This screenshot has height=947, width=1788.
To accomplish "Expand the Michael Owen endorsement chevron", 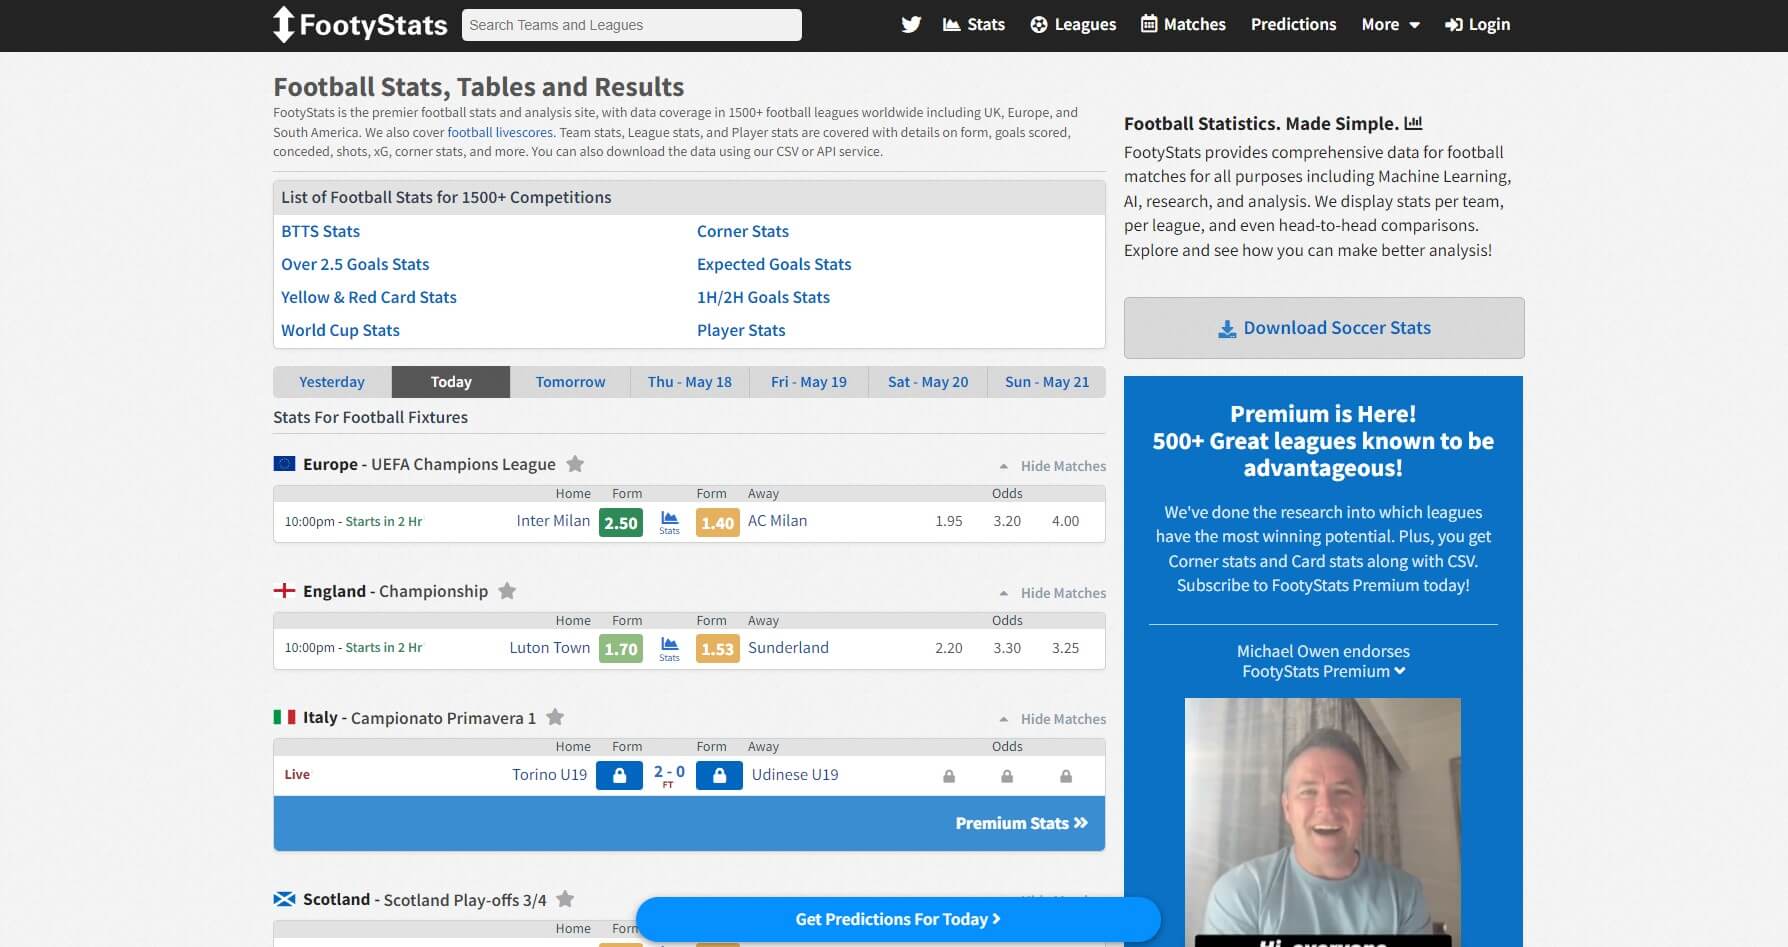I will [1398, 671].
